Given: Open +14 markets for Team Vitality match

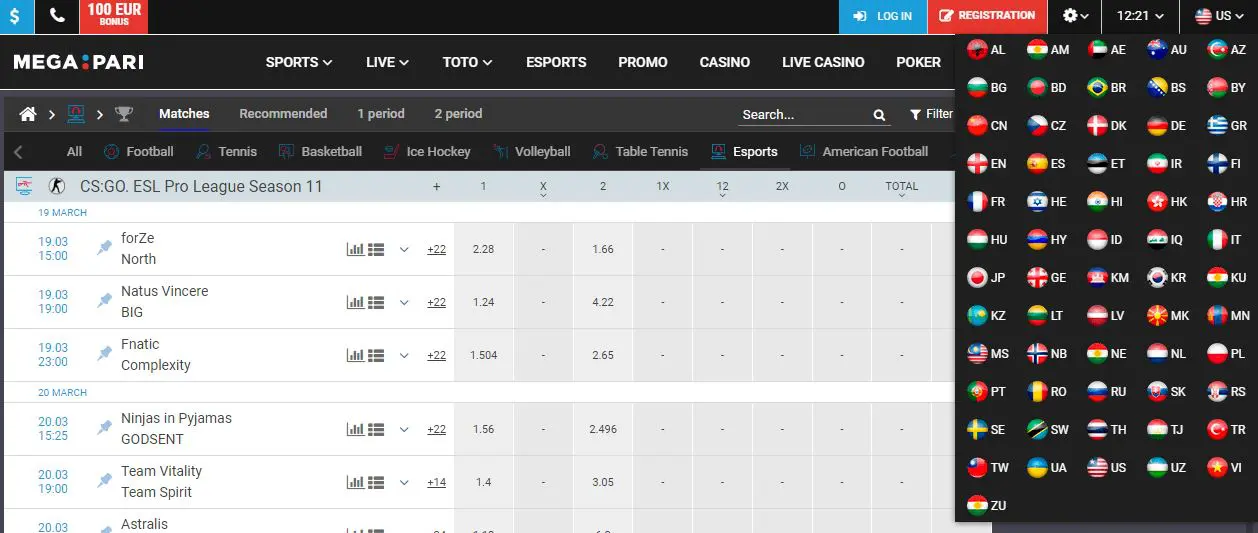Looking at the screenshot, I should coord(436,482).
